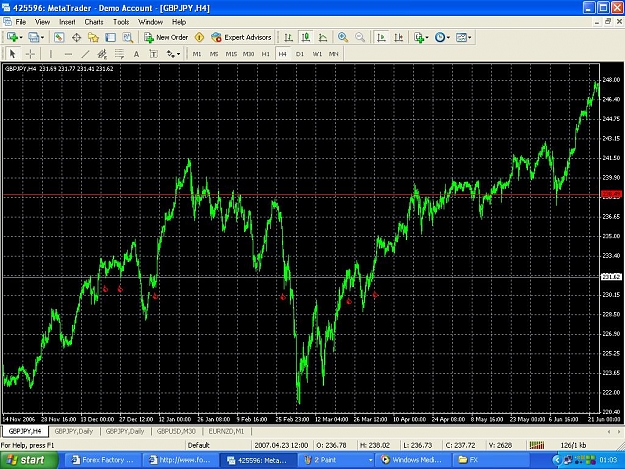Open the Navigator folder-star icon
Image resolution: width=625 pixels, height=469 pixels.
[93, 37]
